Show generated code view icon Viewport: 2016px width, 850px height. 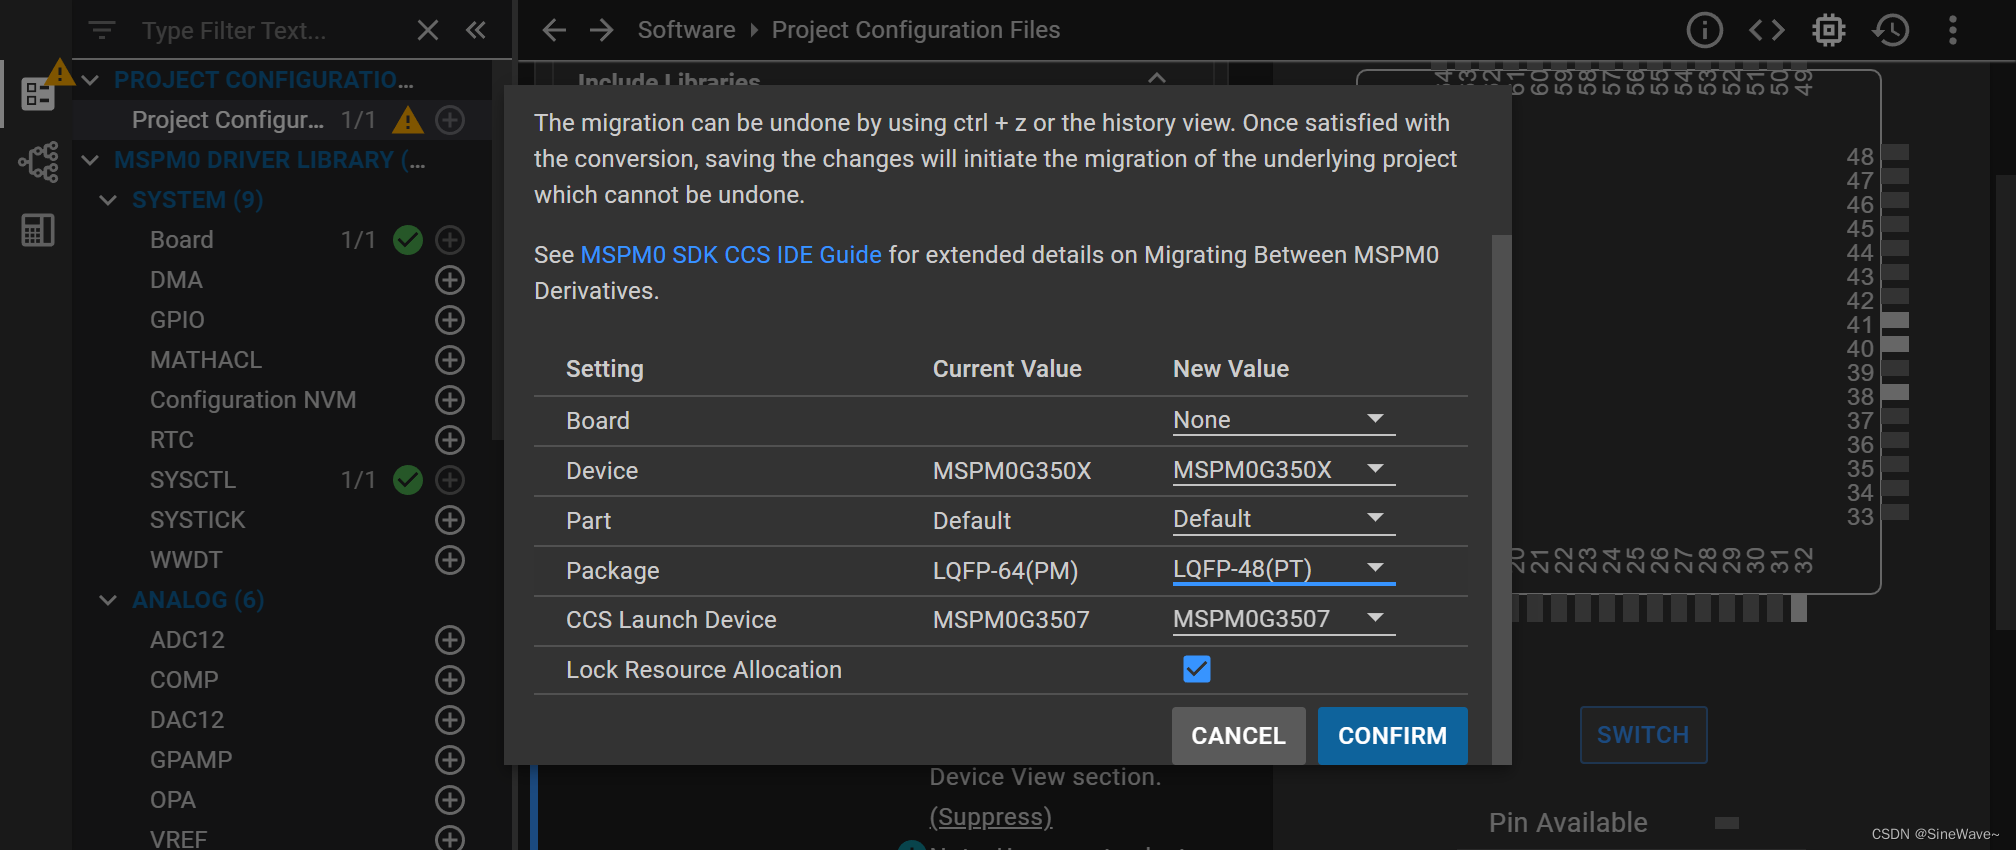[1766, 30]
